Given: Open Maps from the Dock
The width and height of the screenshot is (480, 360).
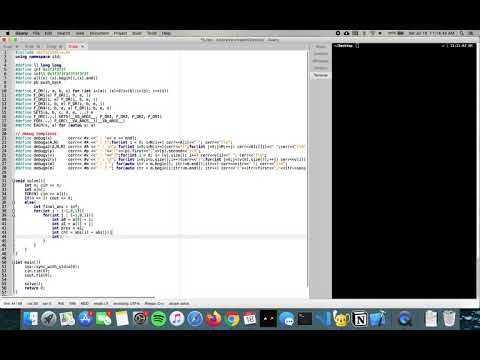Looking at the screenshot, I should click(x=67, y=319).
